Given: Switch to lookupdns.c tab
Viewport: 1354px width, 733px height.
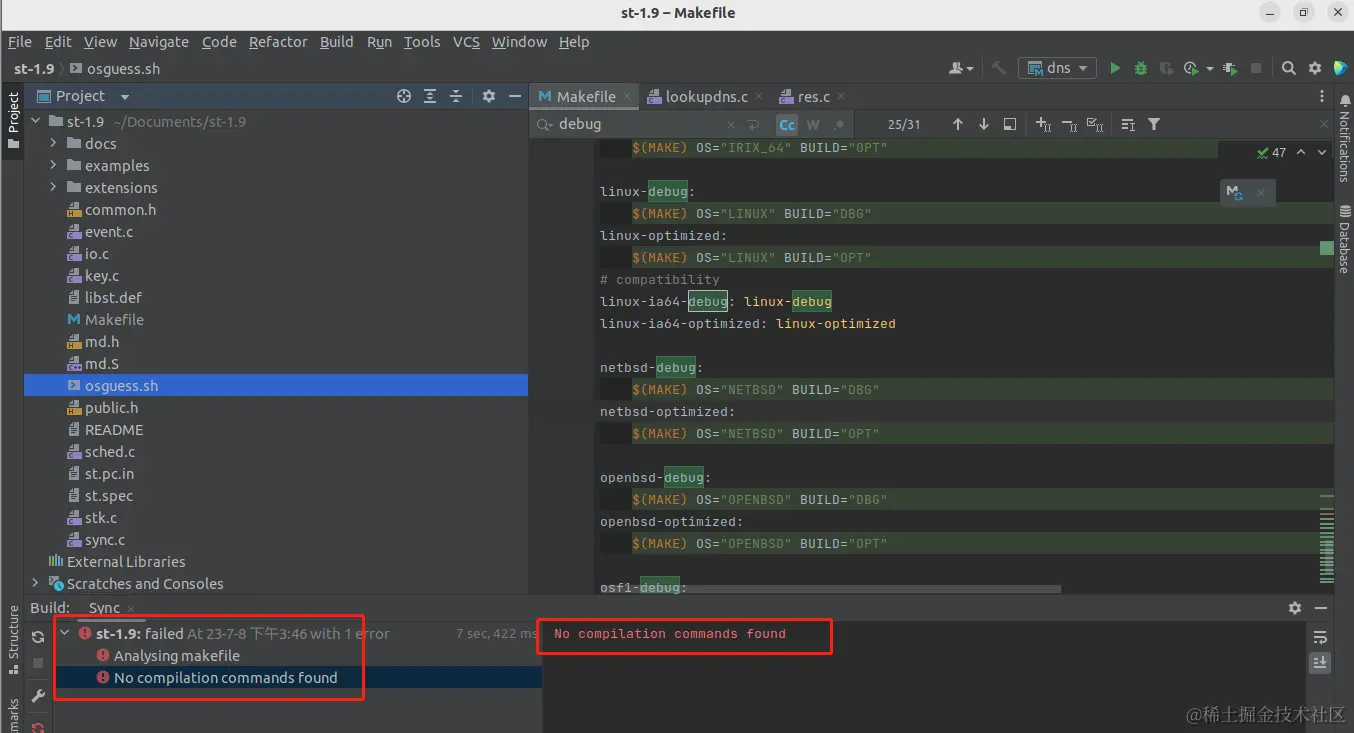Looking at the screenshot, I should [707, 96].
